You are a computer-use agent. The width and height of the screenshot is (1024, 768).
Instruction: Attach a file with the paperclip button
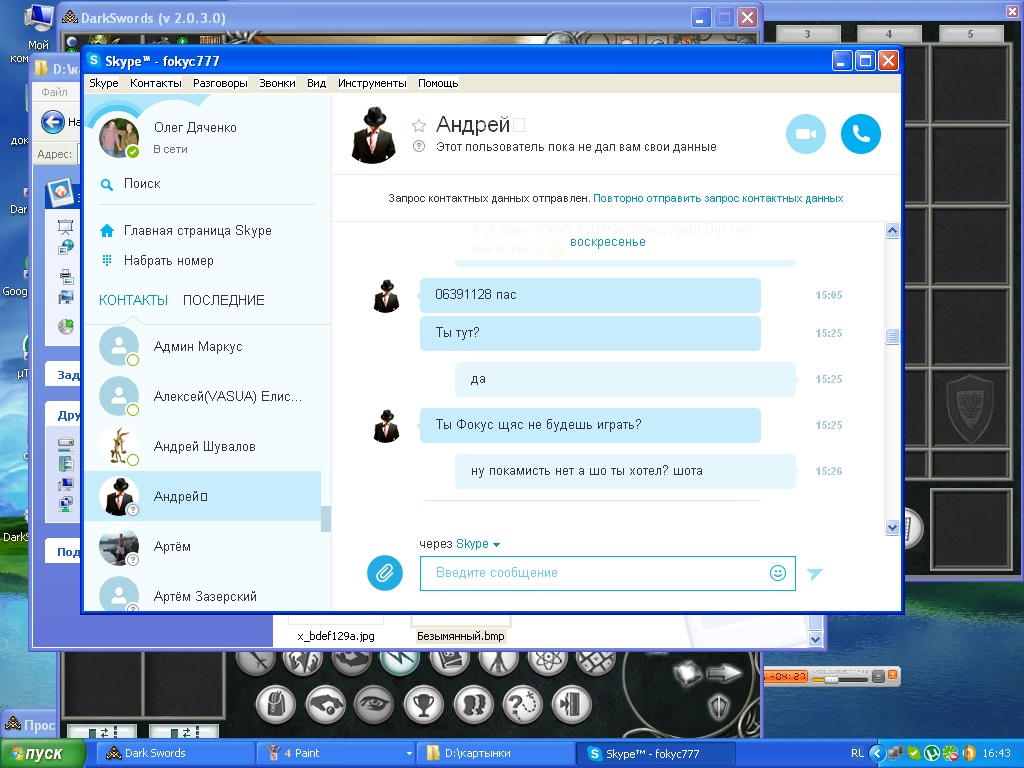(385, 573)
